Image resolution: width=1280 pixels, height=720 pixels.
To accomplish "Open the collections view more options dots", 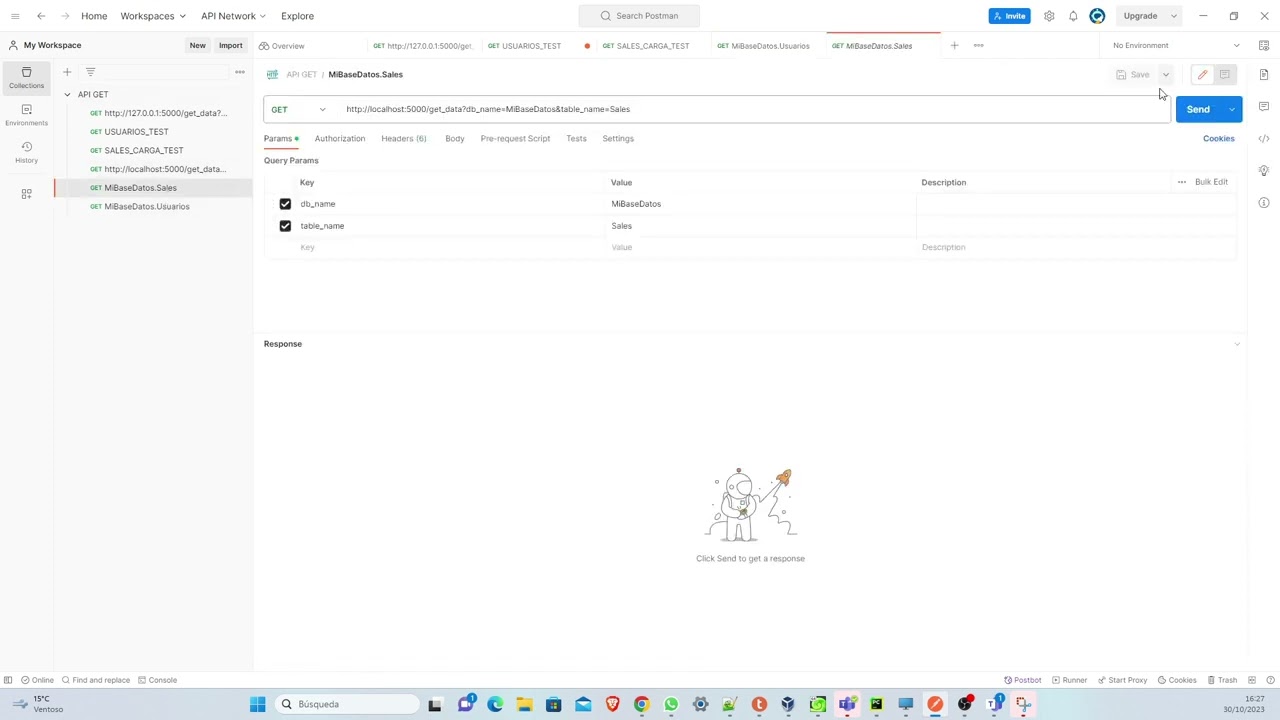I will coord(240,72).
